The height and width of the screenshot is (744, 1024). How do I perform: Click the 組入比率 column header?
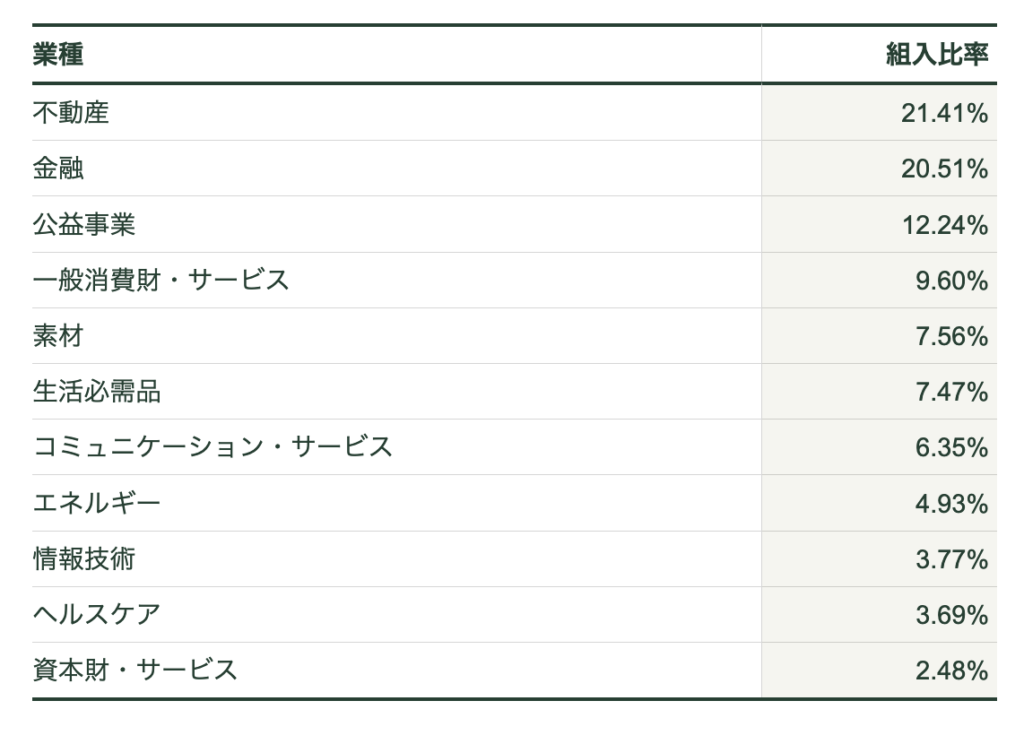pyautogui.click(x=936, y=55)
